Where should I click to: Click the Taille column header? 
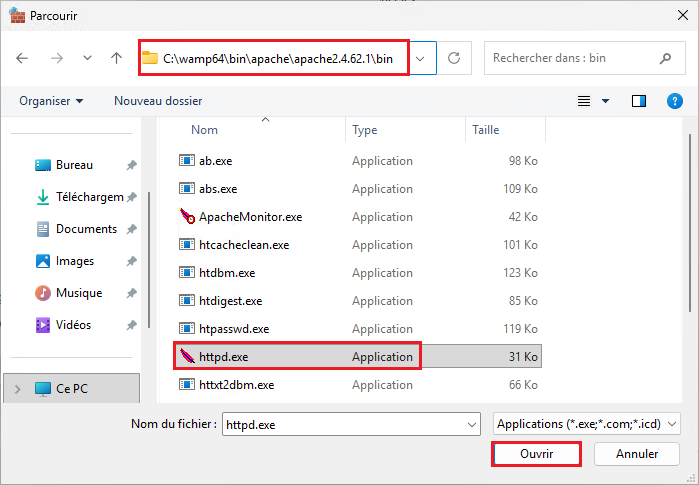click(x=485, y=130)
